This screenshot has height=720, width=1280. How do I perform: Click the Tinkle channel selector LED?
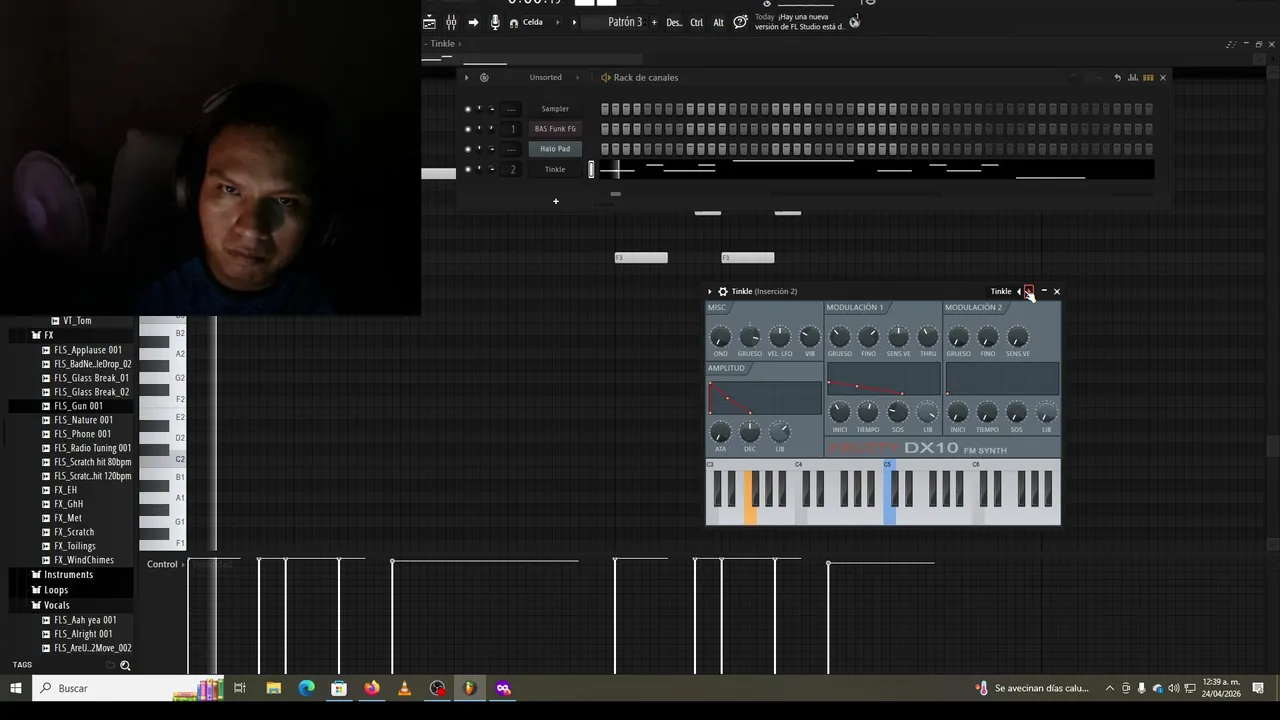[591, 169]
